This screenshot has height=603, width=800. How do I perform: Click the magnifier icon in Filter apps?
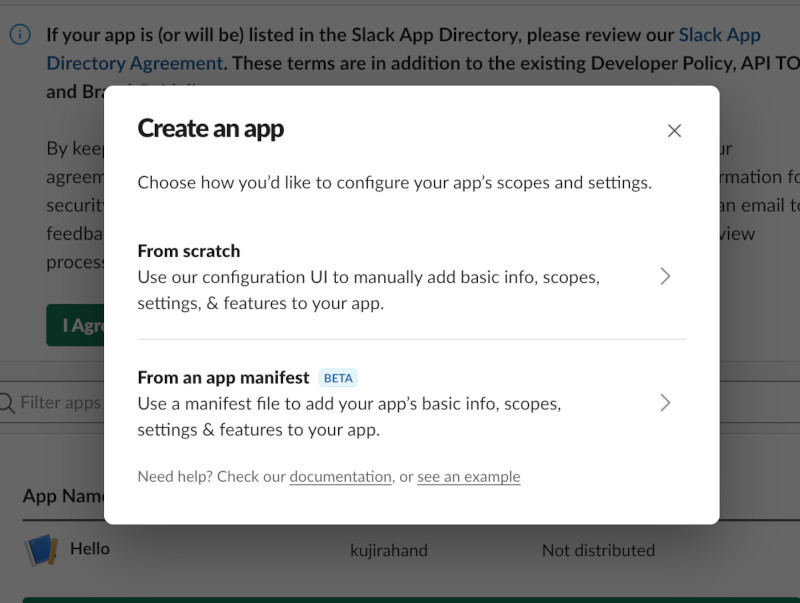coord(7,403)
